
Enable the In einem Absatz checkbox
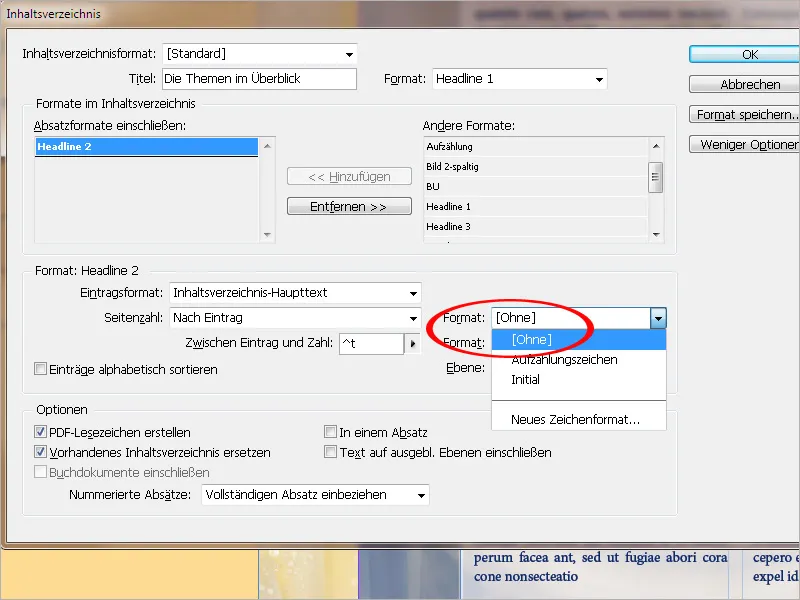pyautogui.click(x=331, y=432)
